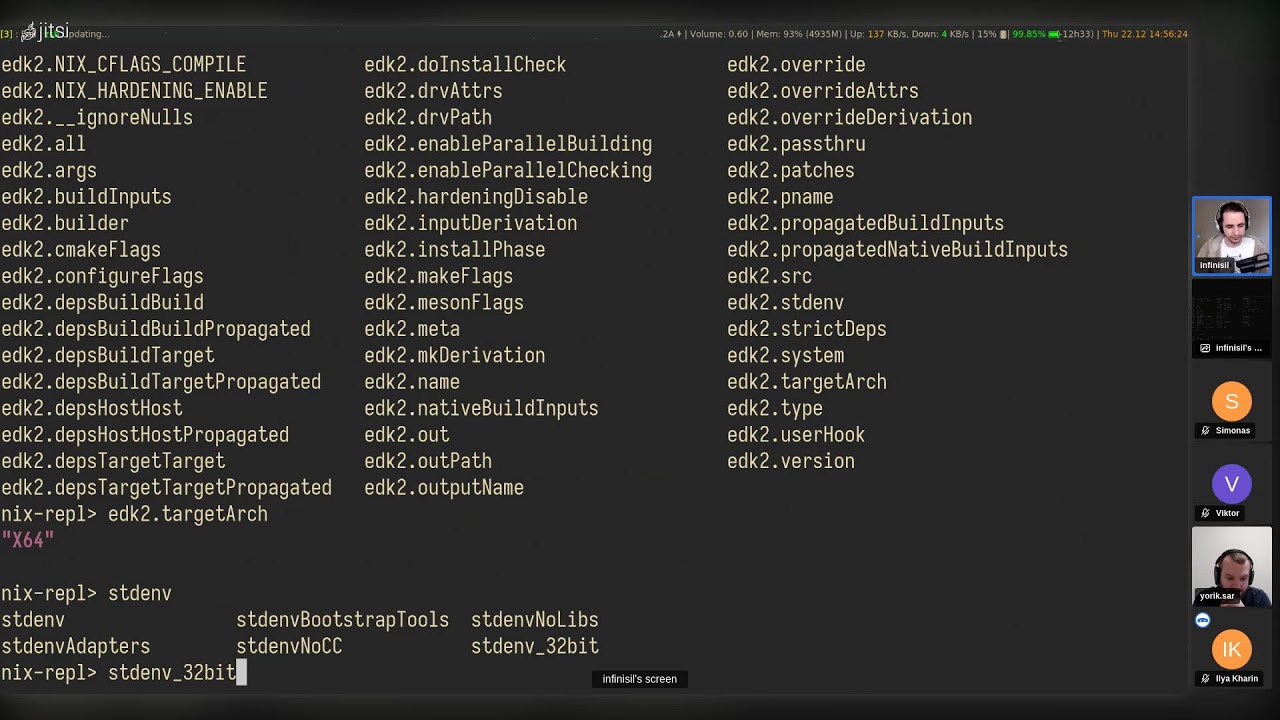Select infinisil's screen share thumbnail
1280x720 pixels.
(1232, 318)
